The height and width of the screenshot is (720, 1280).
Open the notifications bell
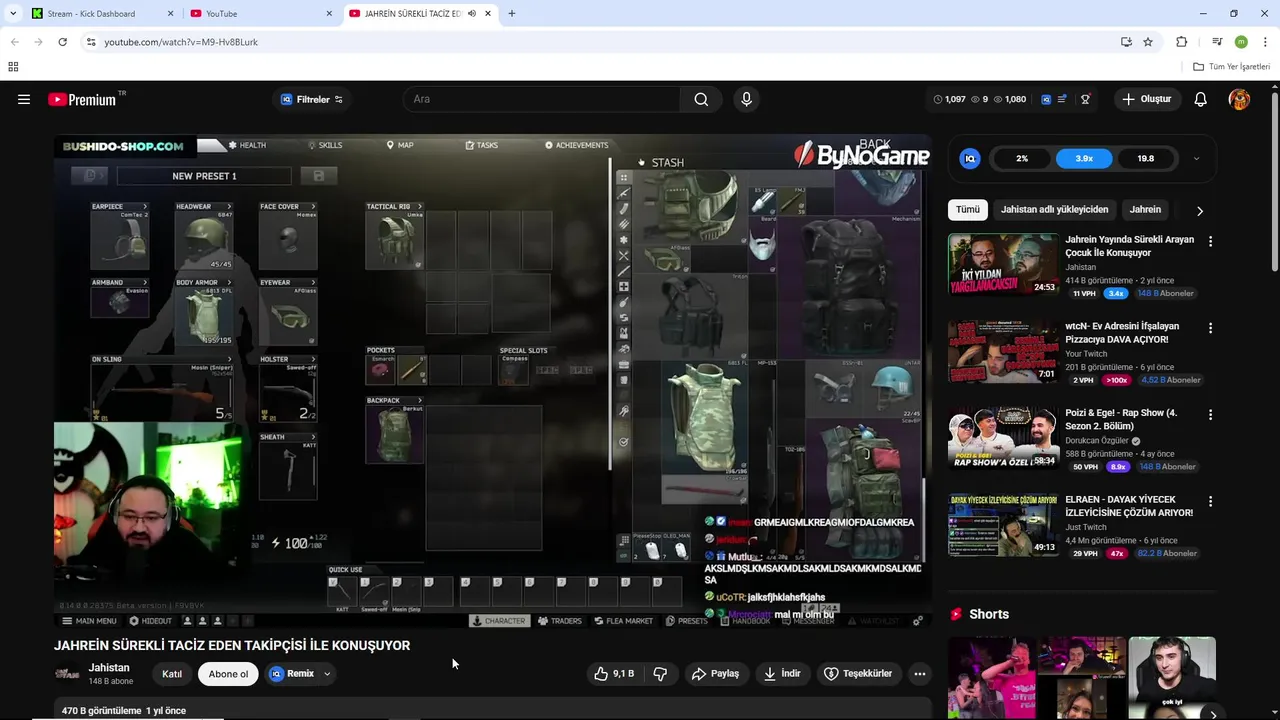click(1201, 99)
